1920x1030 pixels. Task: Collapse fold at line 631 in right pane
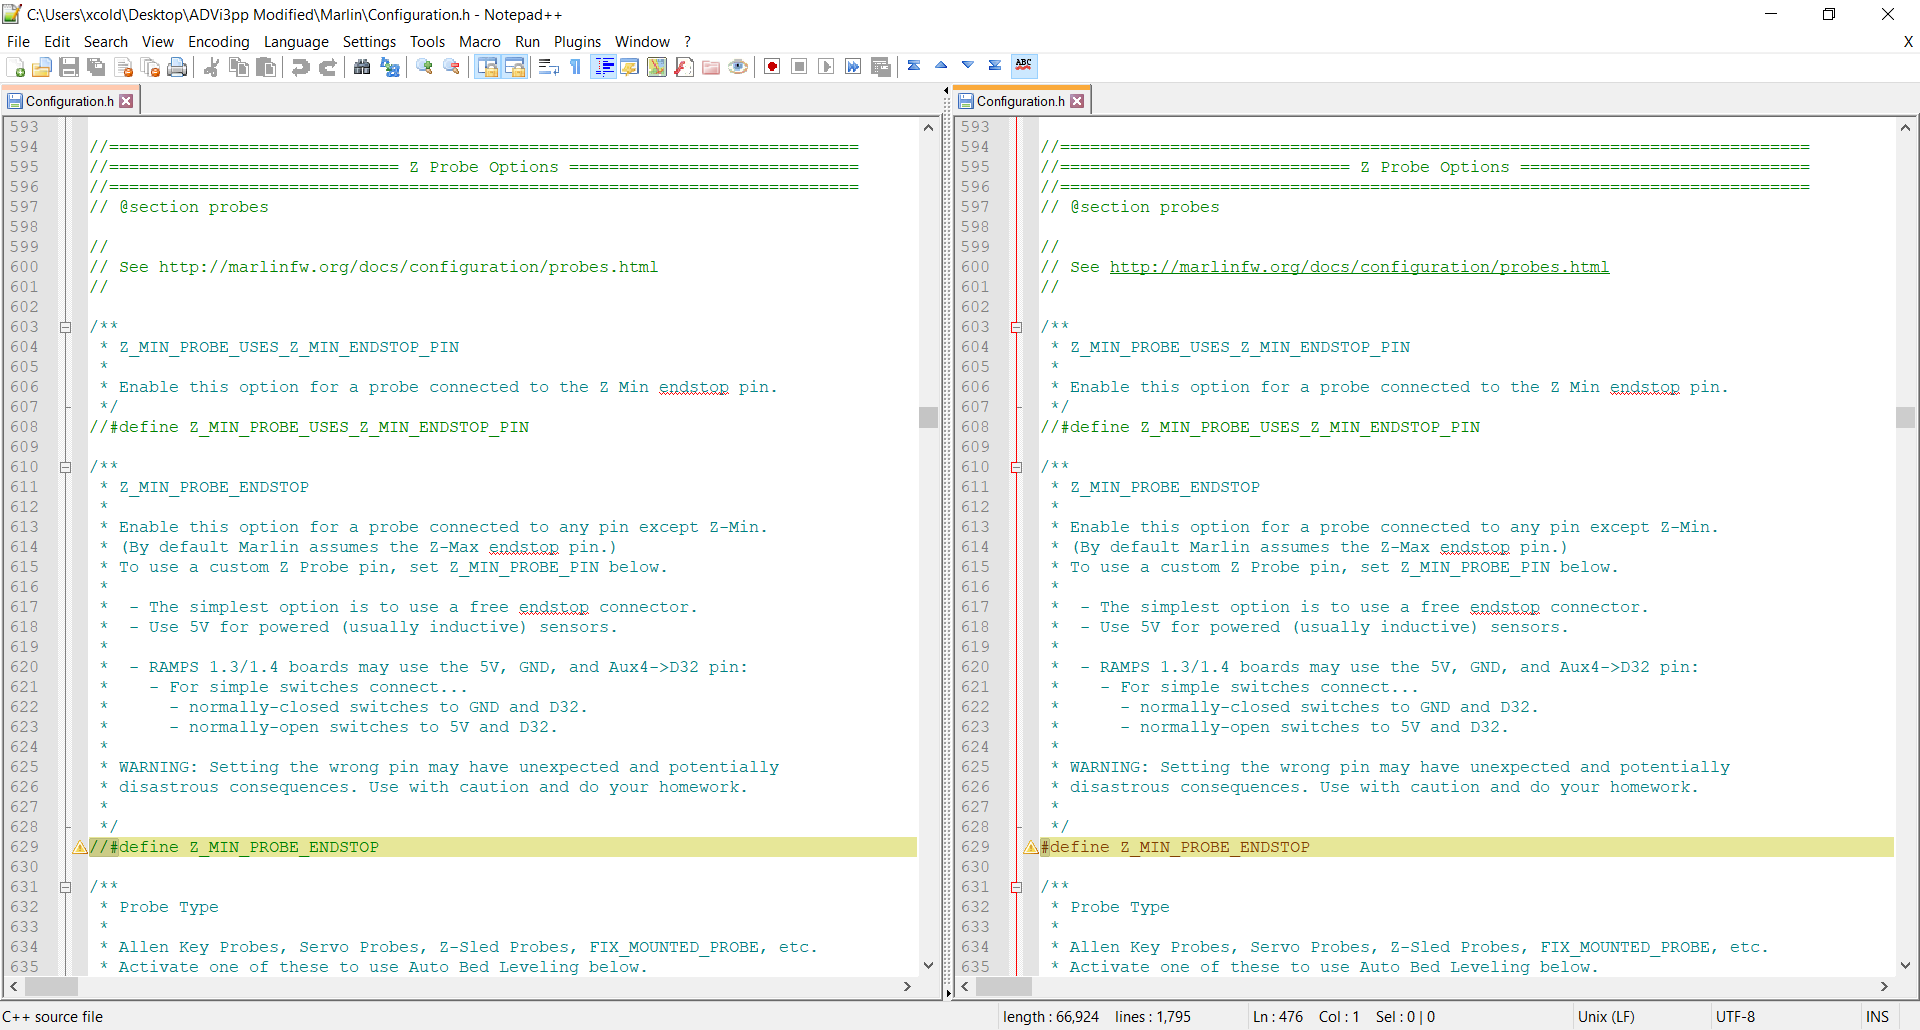pyautogui.click(x=1016, y=887)
